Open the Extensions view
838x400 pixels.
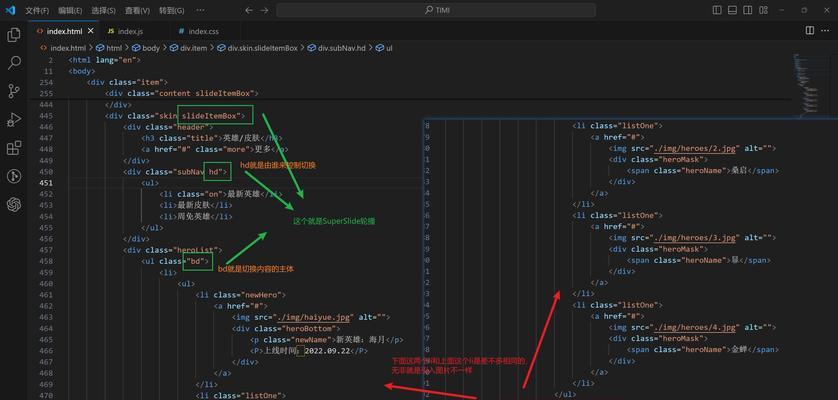coord(14,148)
